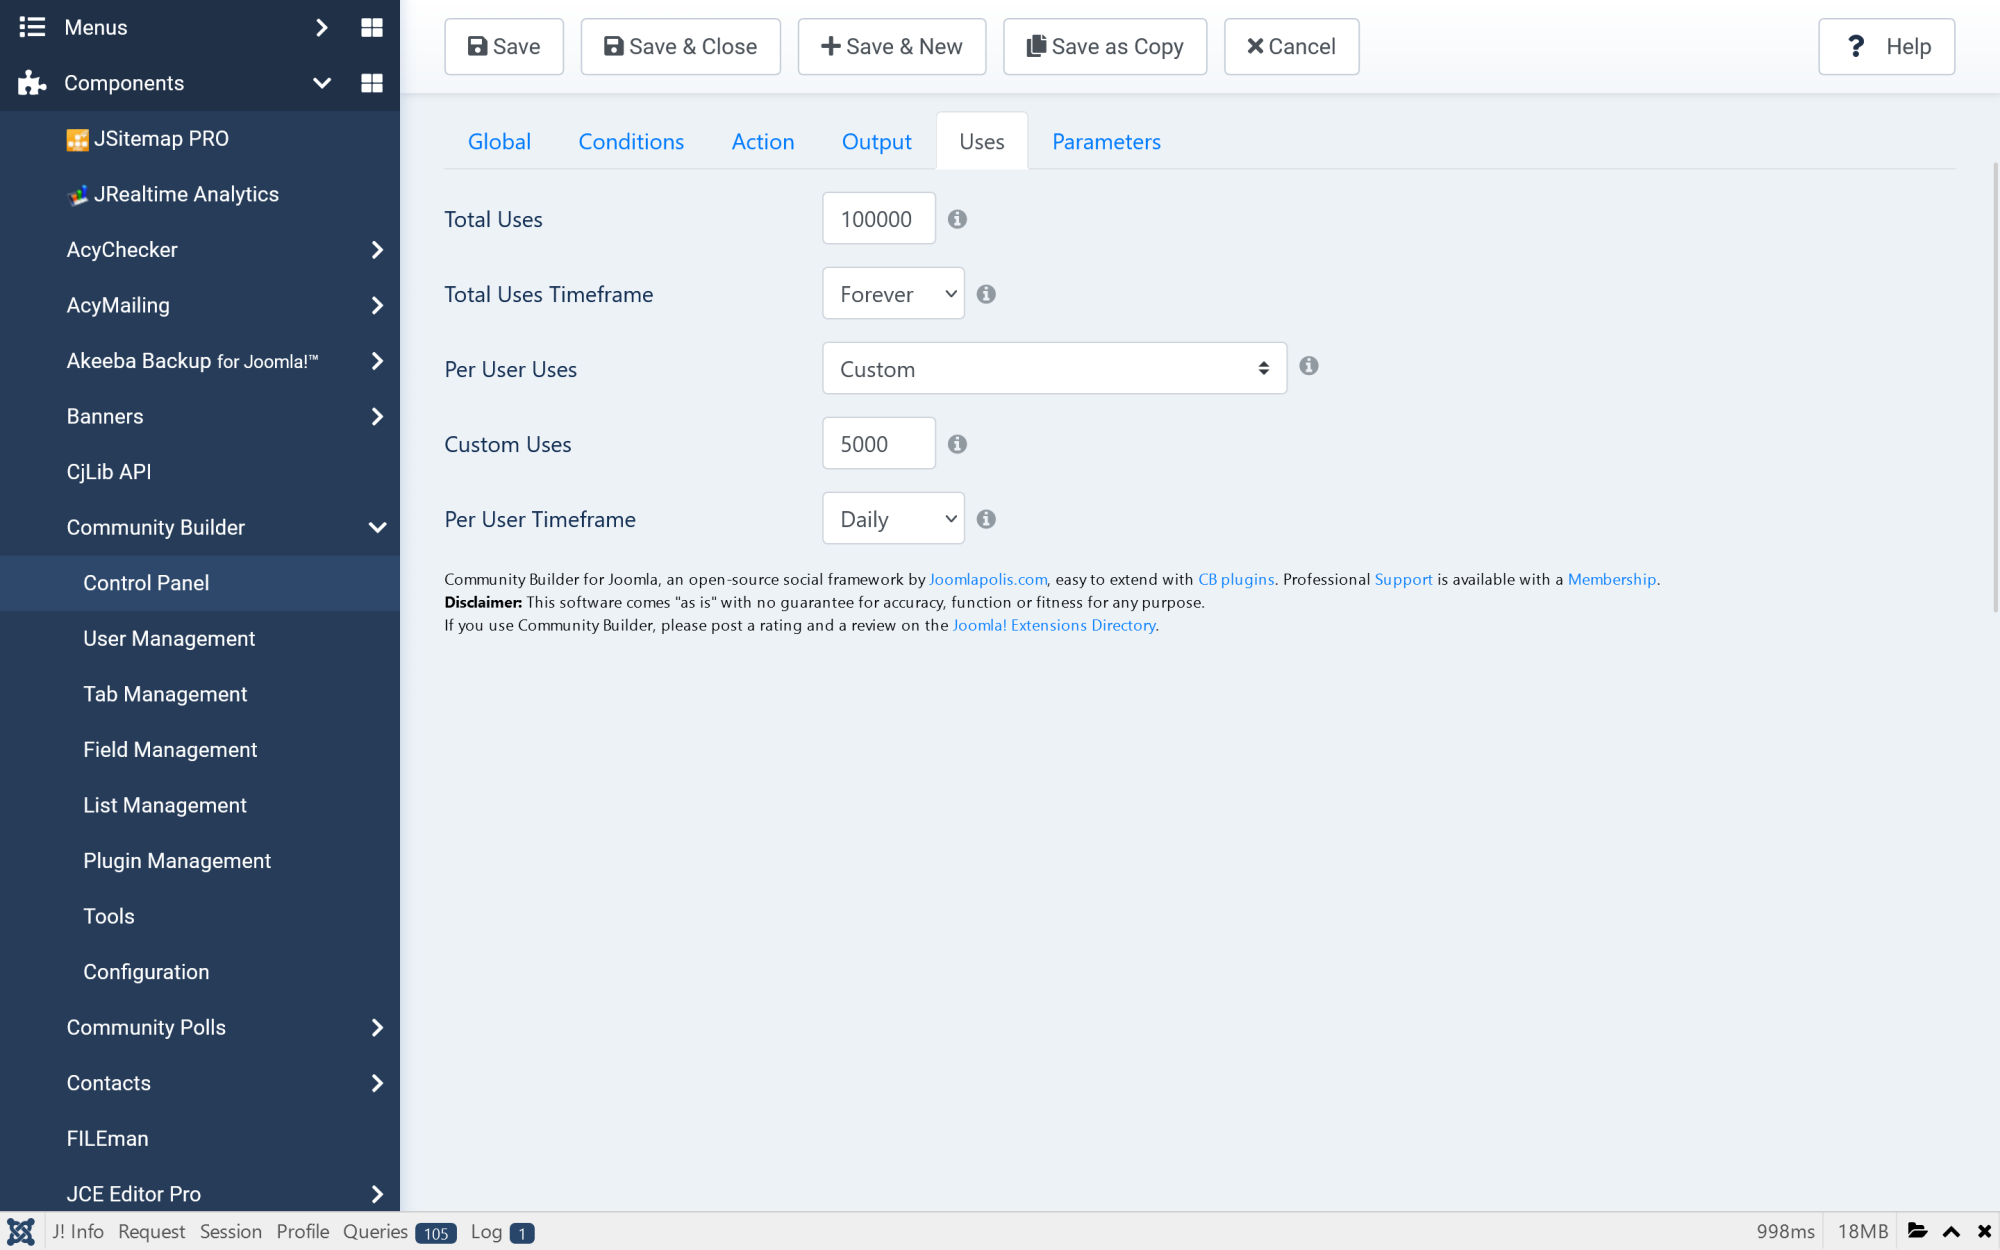Image resolution: width=2000 pixels, height=1250 pixels.
Task: Click the Total Uses input field
Action: point(879,219)
